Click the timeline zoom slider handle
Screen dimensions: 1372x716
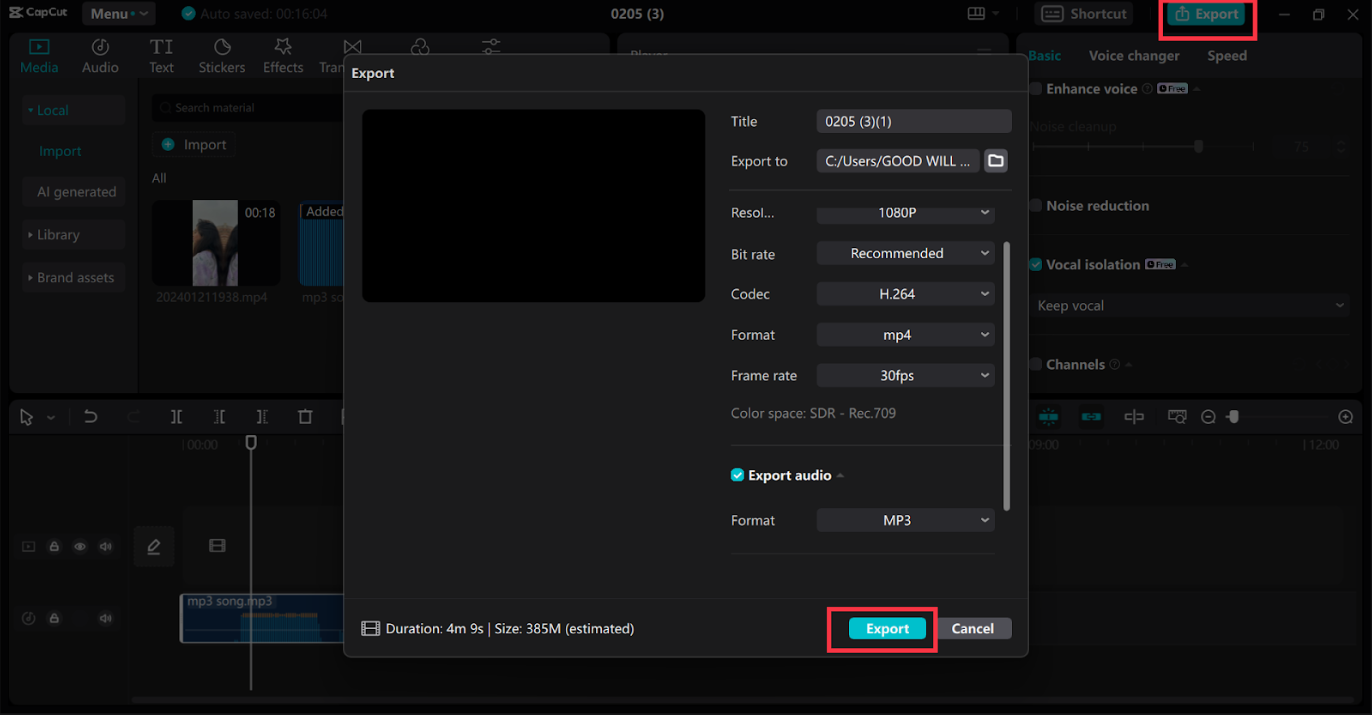(x=1233, y=417)
